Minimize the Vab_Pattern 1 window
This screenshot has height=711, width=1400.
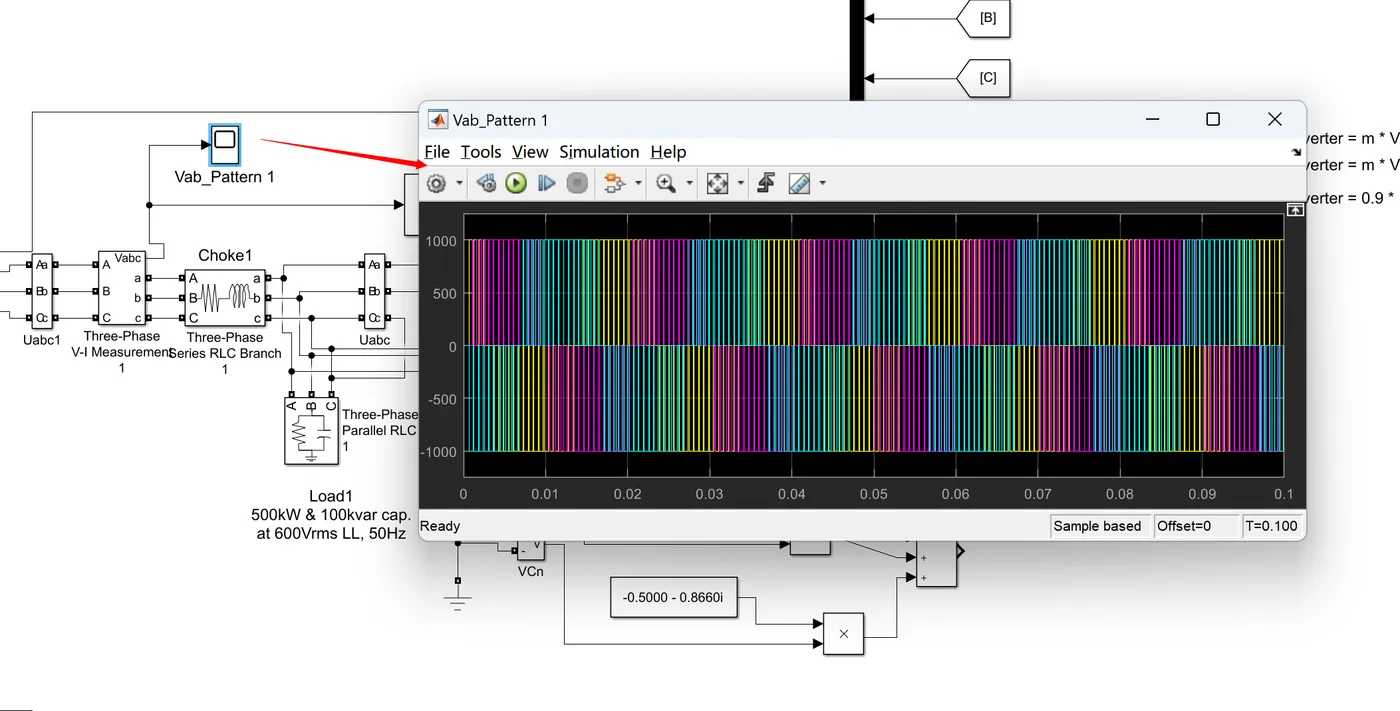[1152, 119]
